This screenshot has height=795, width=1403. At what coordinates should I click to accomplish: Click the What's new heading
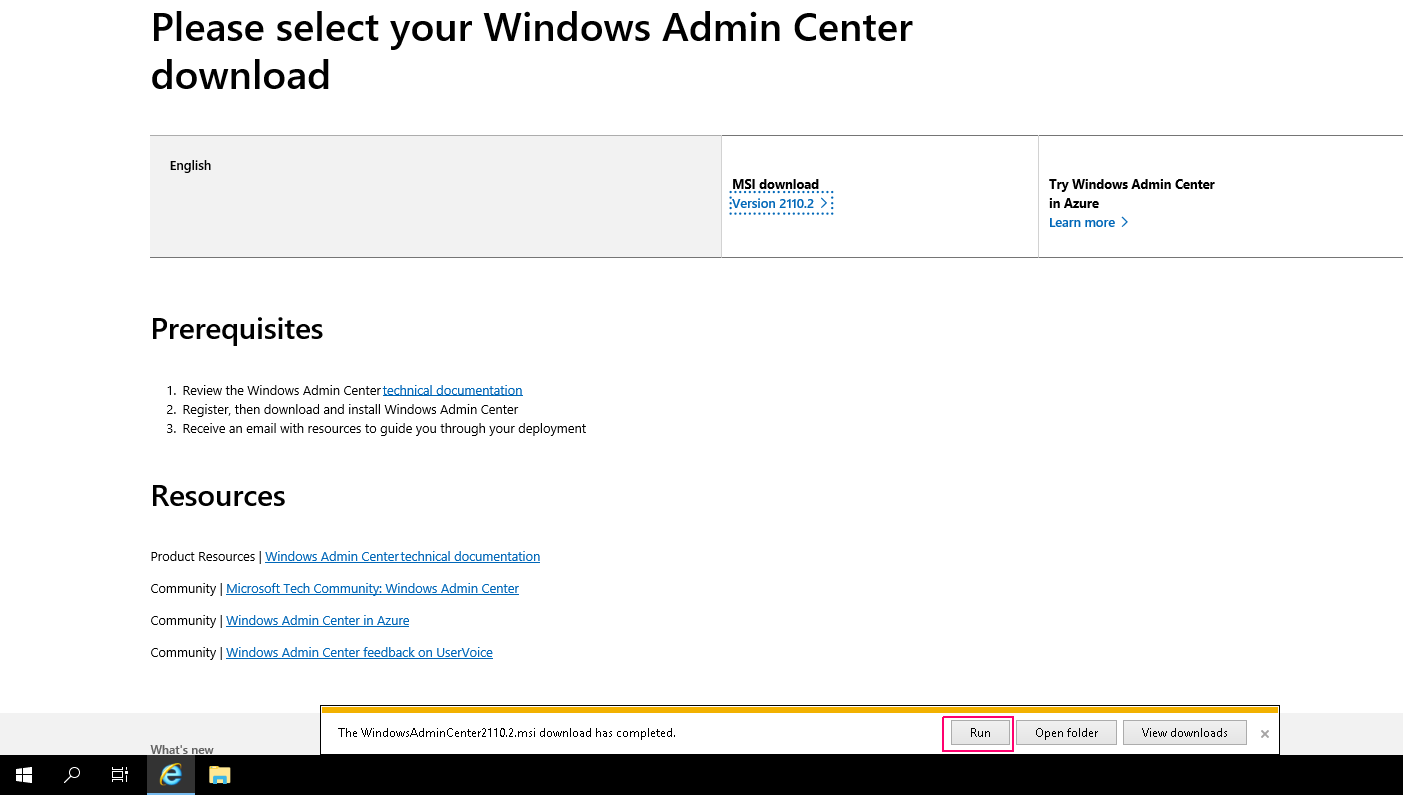click(182, 750)
